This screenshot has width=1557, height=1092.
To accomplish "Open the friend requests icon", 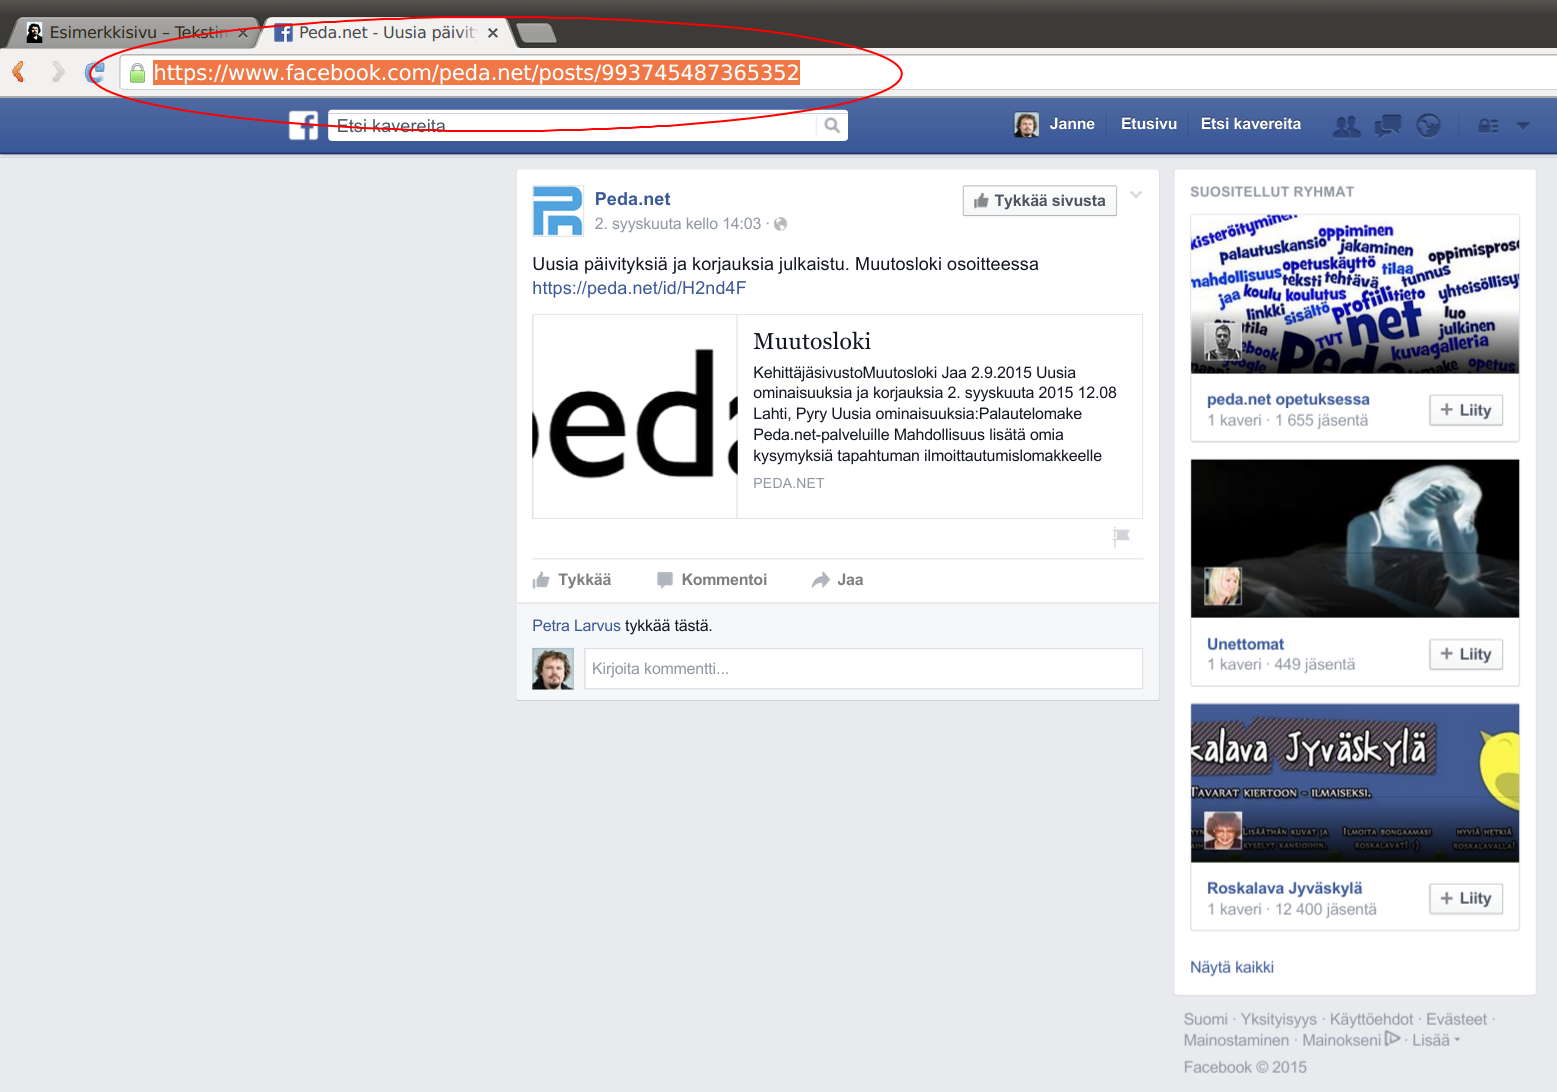I will (1347, 125).
